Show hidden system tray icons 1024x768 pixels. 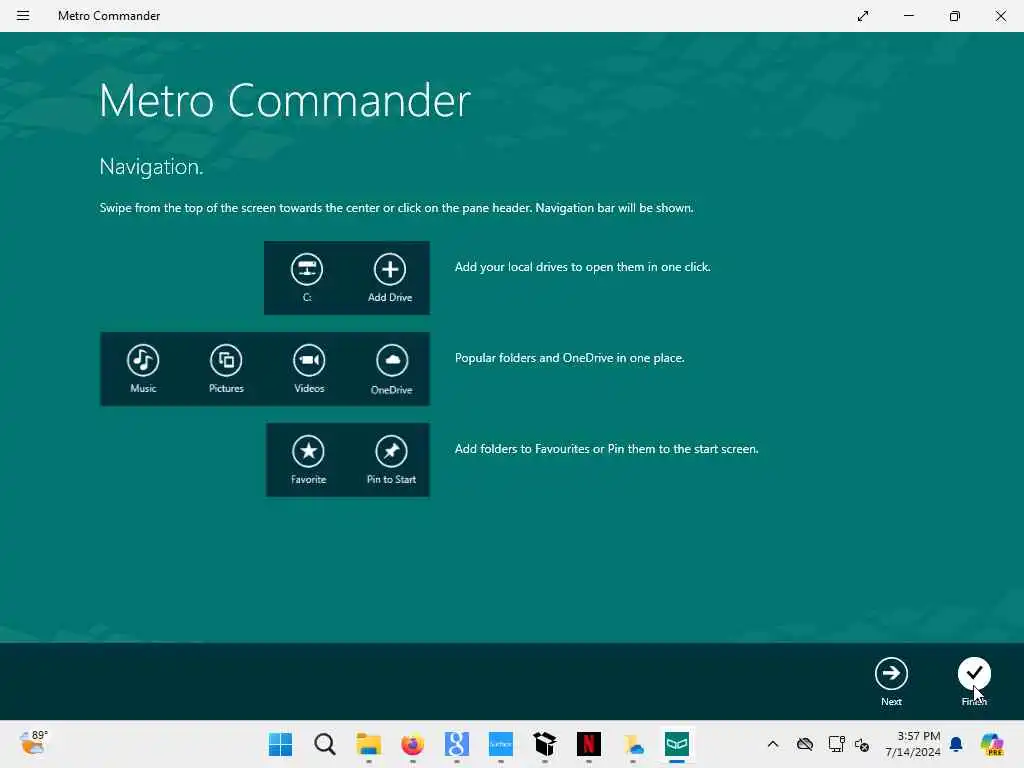coord(773,744)
